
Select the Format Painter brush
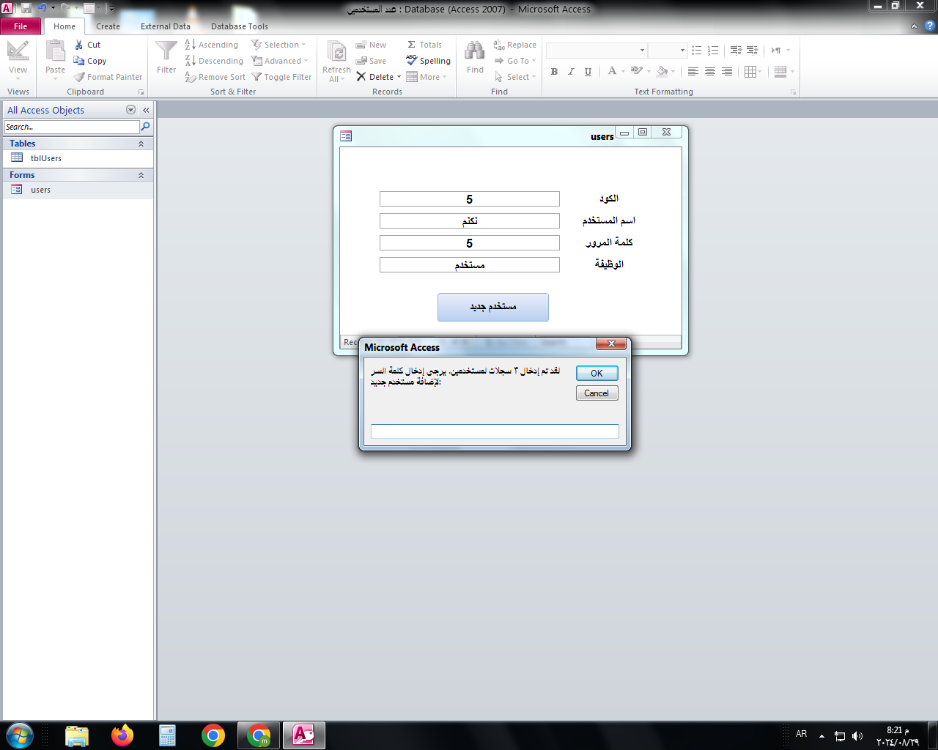pyautogui.click(x=108, y=77)
